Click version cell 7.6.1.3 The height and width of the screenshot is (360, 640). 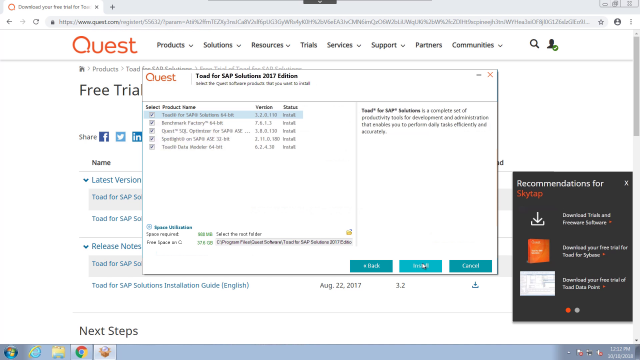point(263,123)
